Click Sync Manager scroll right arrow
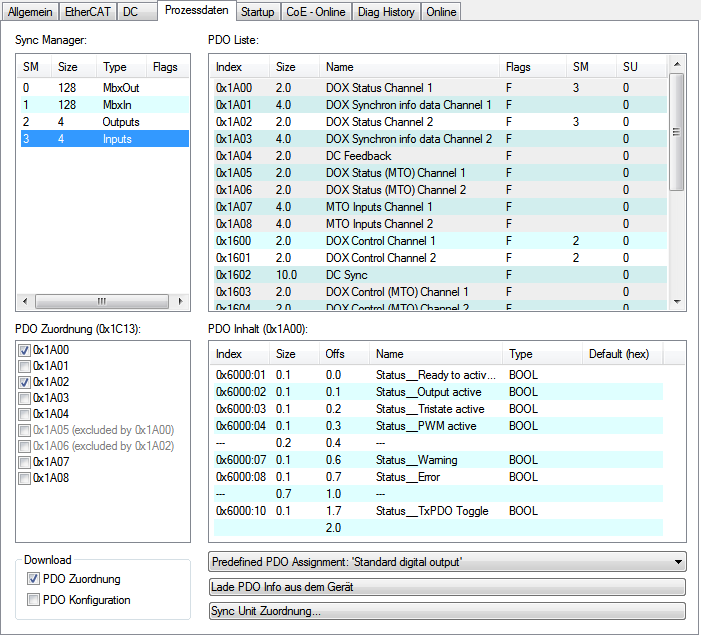The width and height of the screenshot is (701, 636). [x=180, y=301]
